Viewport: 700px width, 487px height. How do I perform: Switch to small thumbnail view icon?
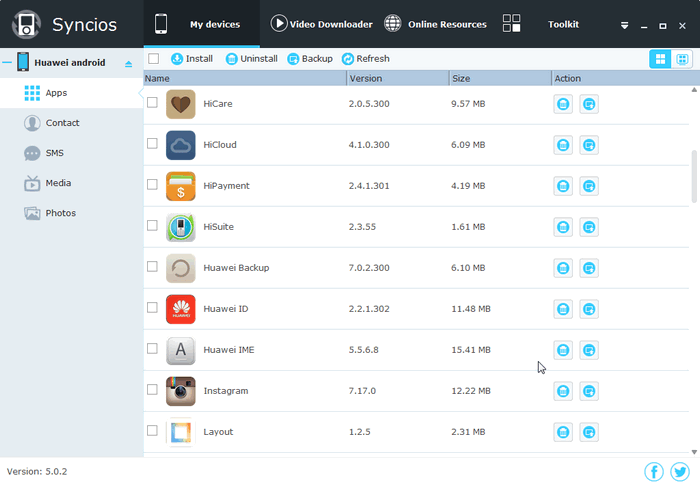[682, 59]
